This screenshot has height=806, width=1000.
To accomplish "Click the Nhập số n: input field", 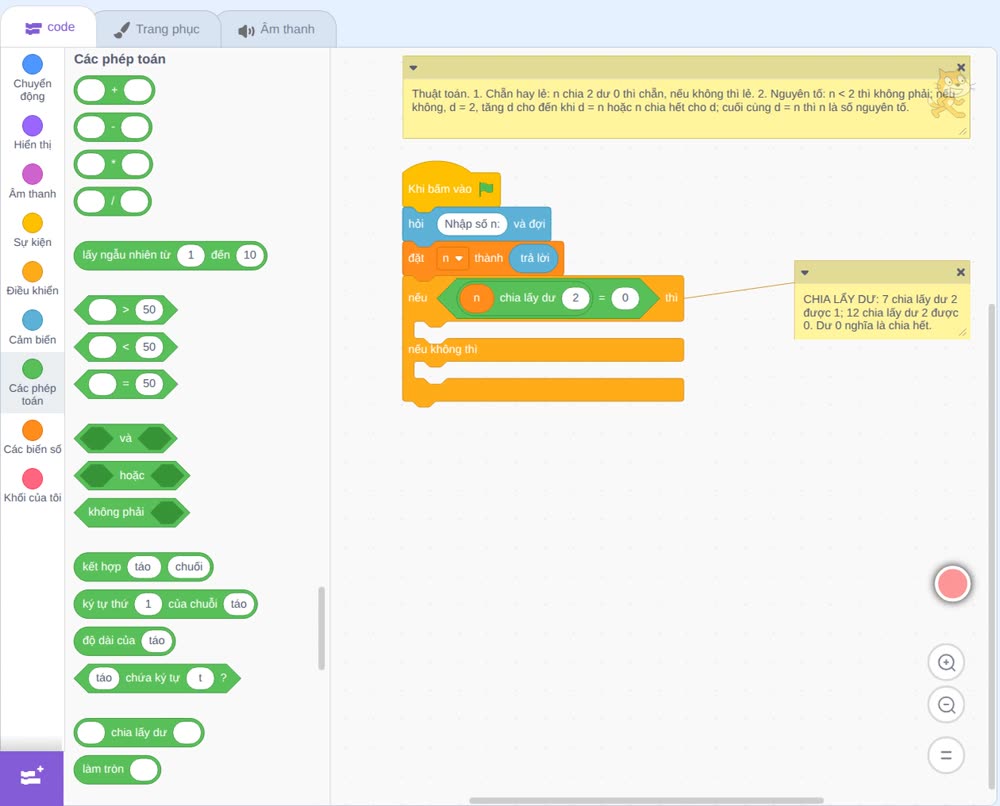I will 472,224.
